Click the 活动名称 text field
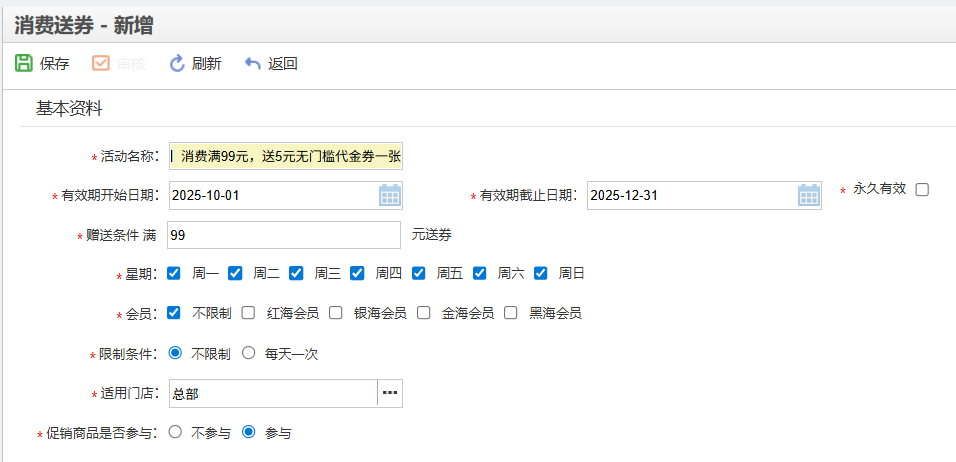This screenshot has width=956, height=462. coord(286,156)
